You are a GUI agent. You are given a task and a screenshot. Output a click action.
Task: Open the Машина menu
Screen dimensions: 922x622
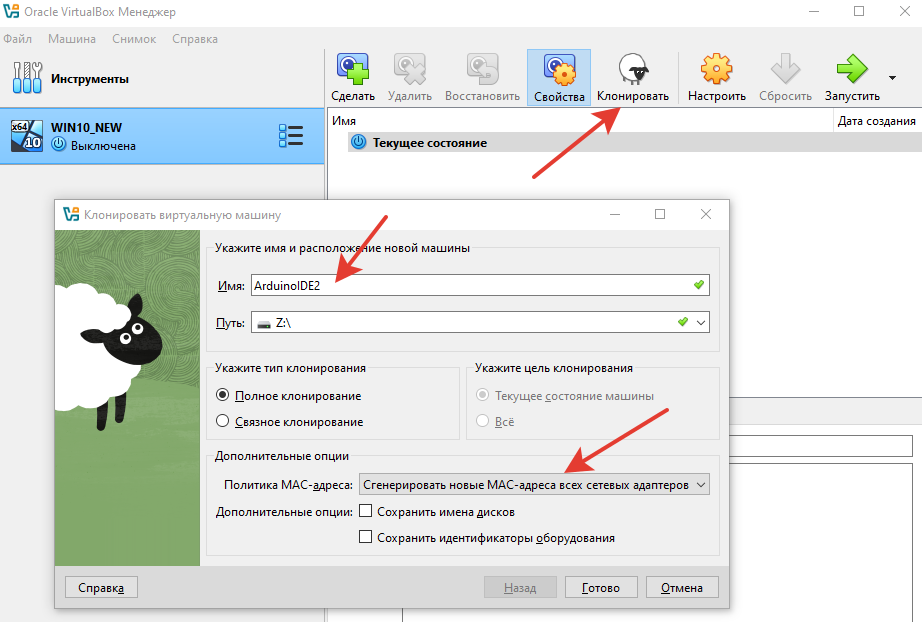[x=72, y=39]
